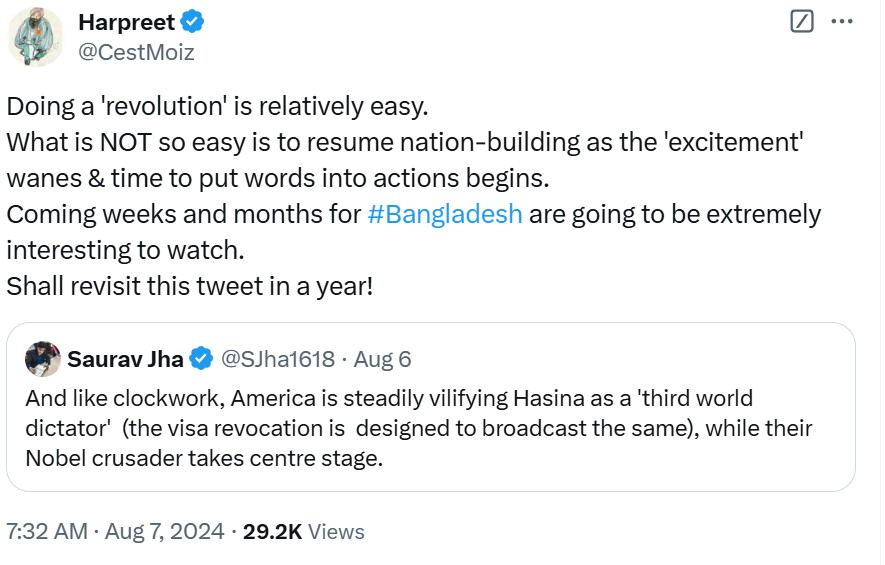Click the Aug 7, 2024 date
885x565 pixels.
(165, 531)
